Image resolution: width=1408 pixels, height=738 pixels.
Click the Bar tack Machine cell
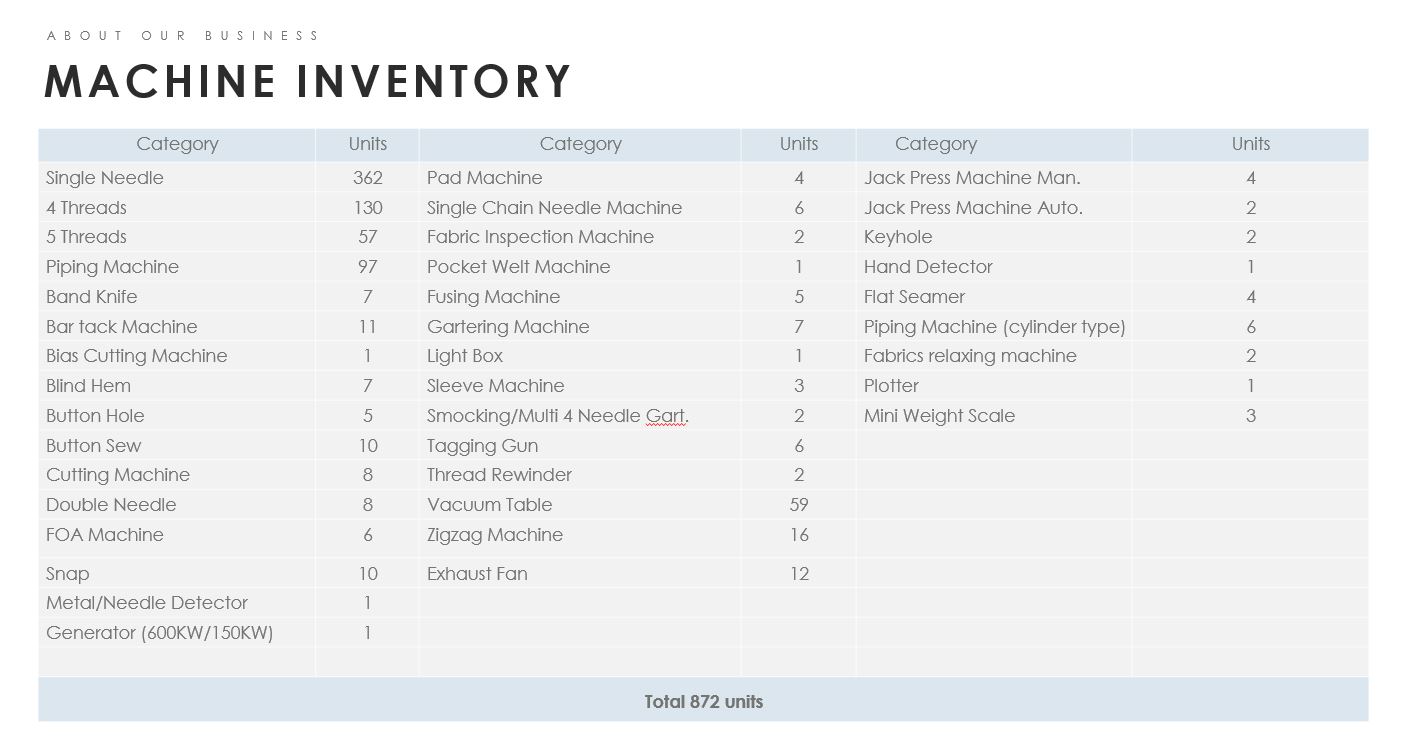(122, 327)
